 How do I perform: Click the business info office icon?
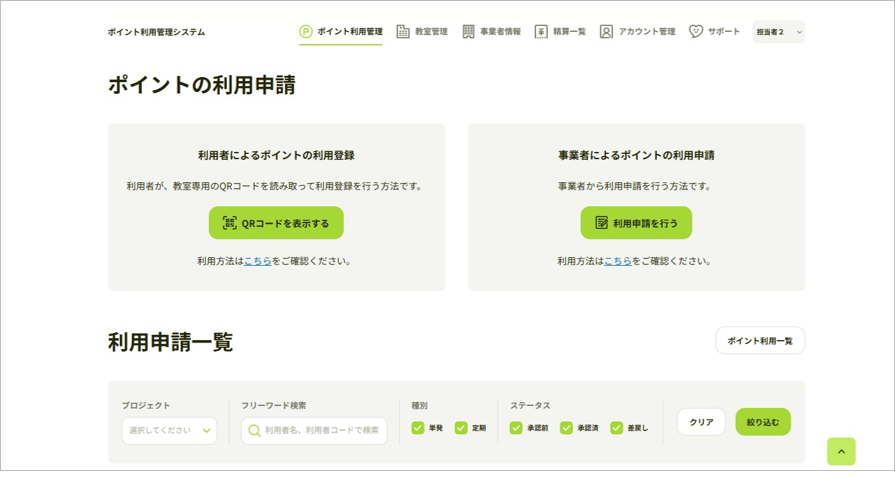[x=468, y=32]
